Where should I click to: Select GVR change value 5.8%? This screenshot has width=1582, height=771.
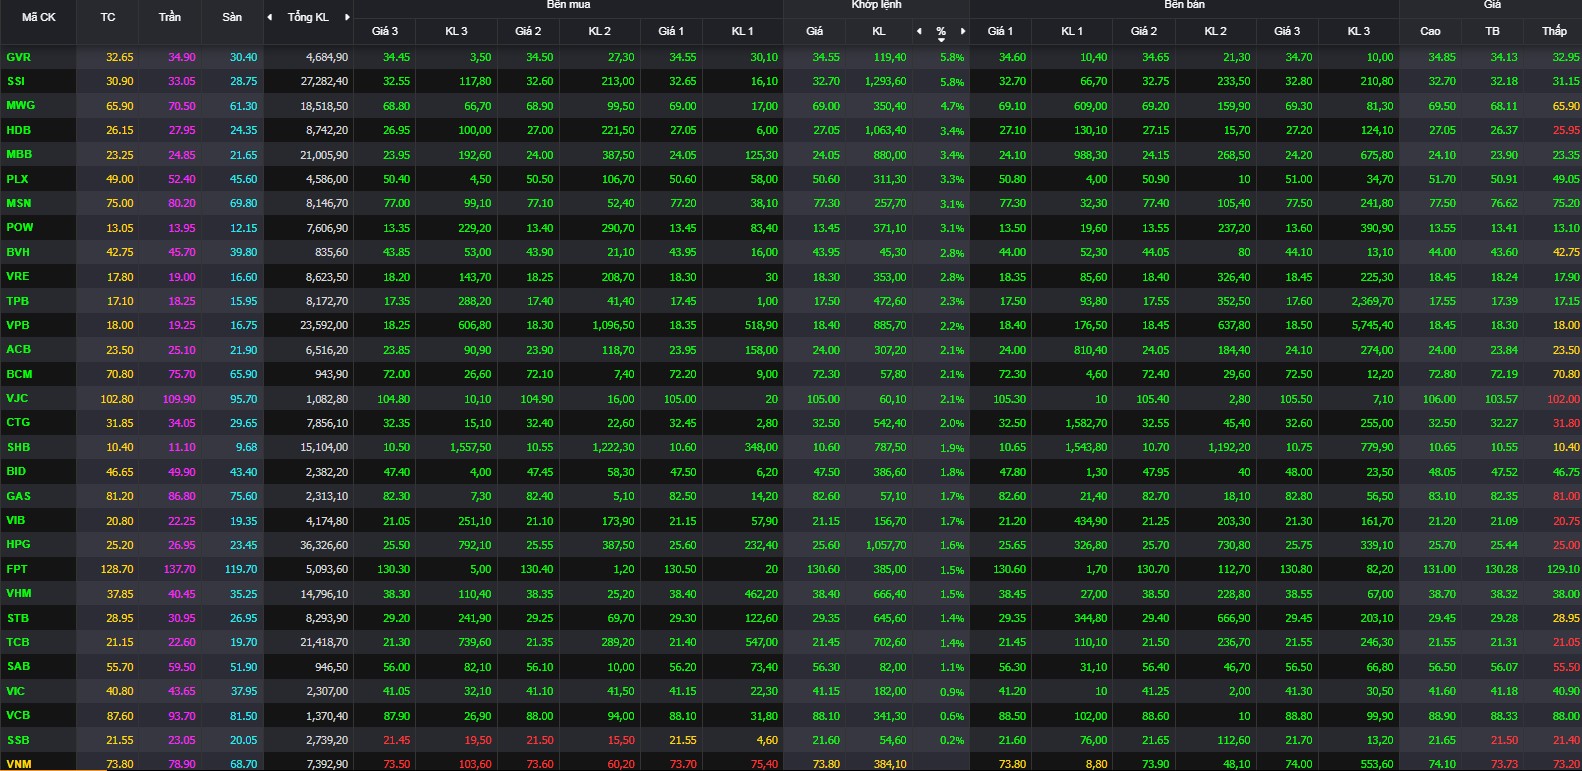pyautogui.click(x=952, y=58)
